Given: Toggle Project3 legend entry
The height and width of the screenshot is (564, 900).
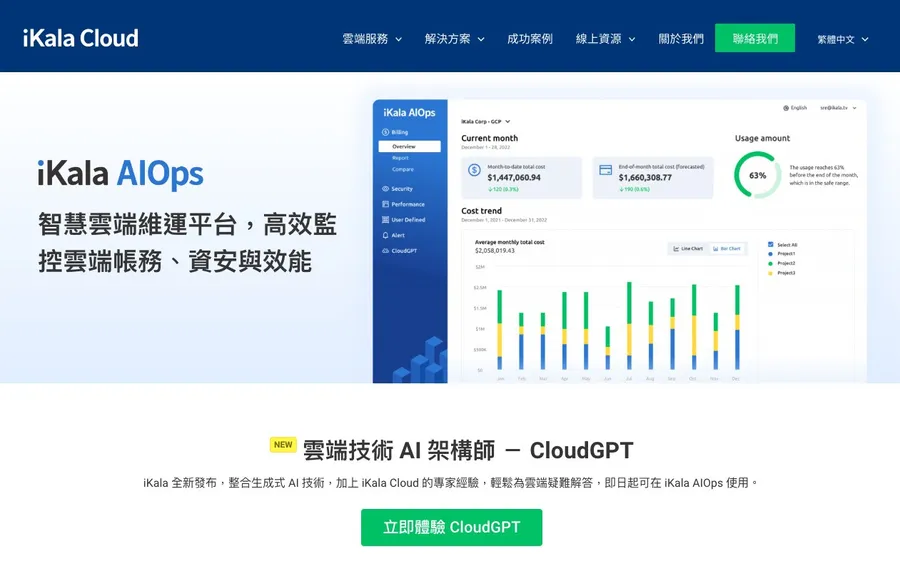Looking at the screenshot, I should (782, 273).
